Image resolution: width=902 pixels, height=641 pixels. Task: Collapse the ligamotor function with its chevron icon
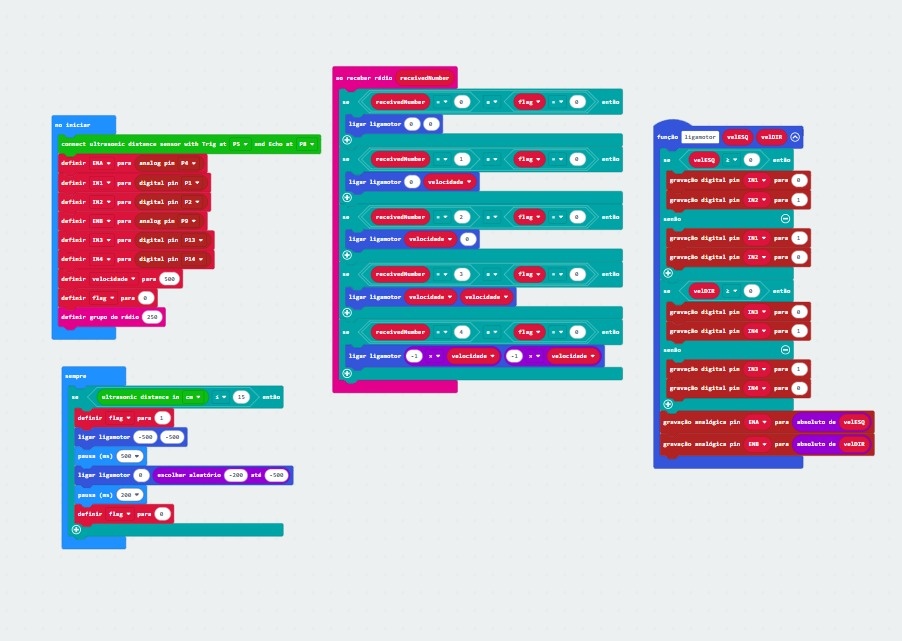[795, 137]
